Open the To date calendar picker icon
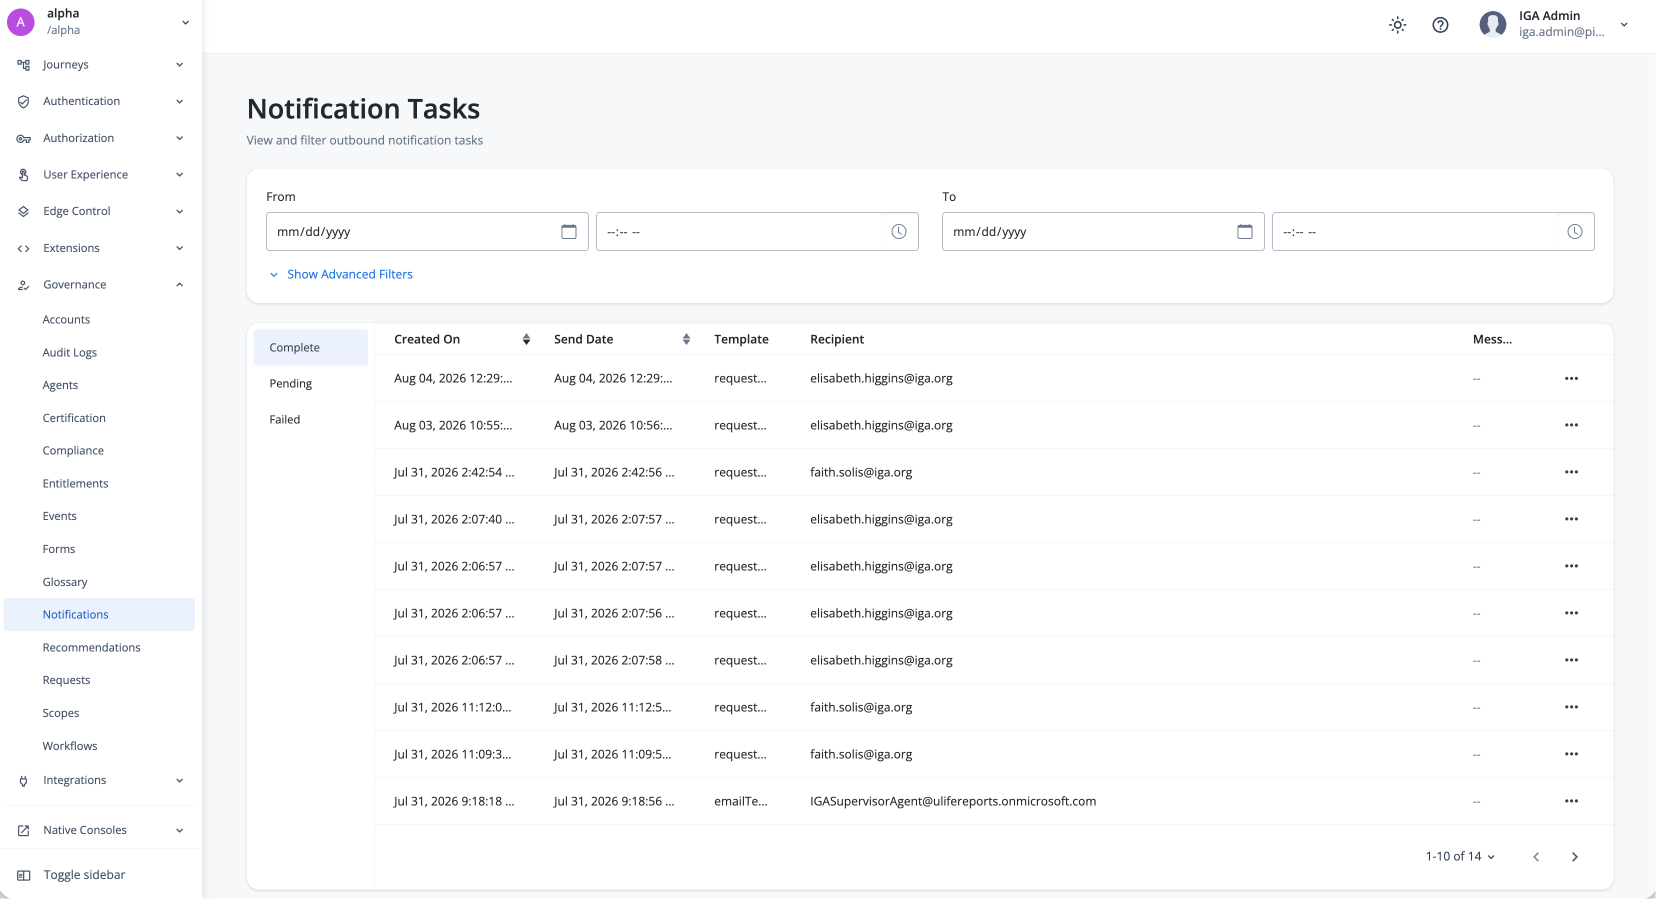Image resolution: width=1656 pixels, height=899 pixels. (x=1245, y=232)
